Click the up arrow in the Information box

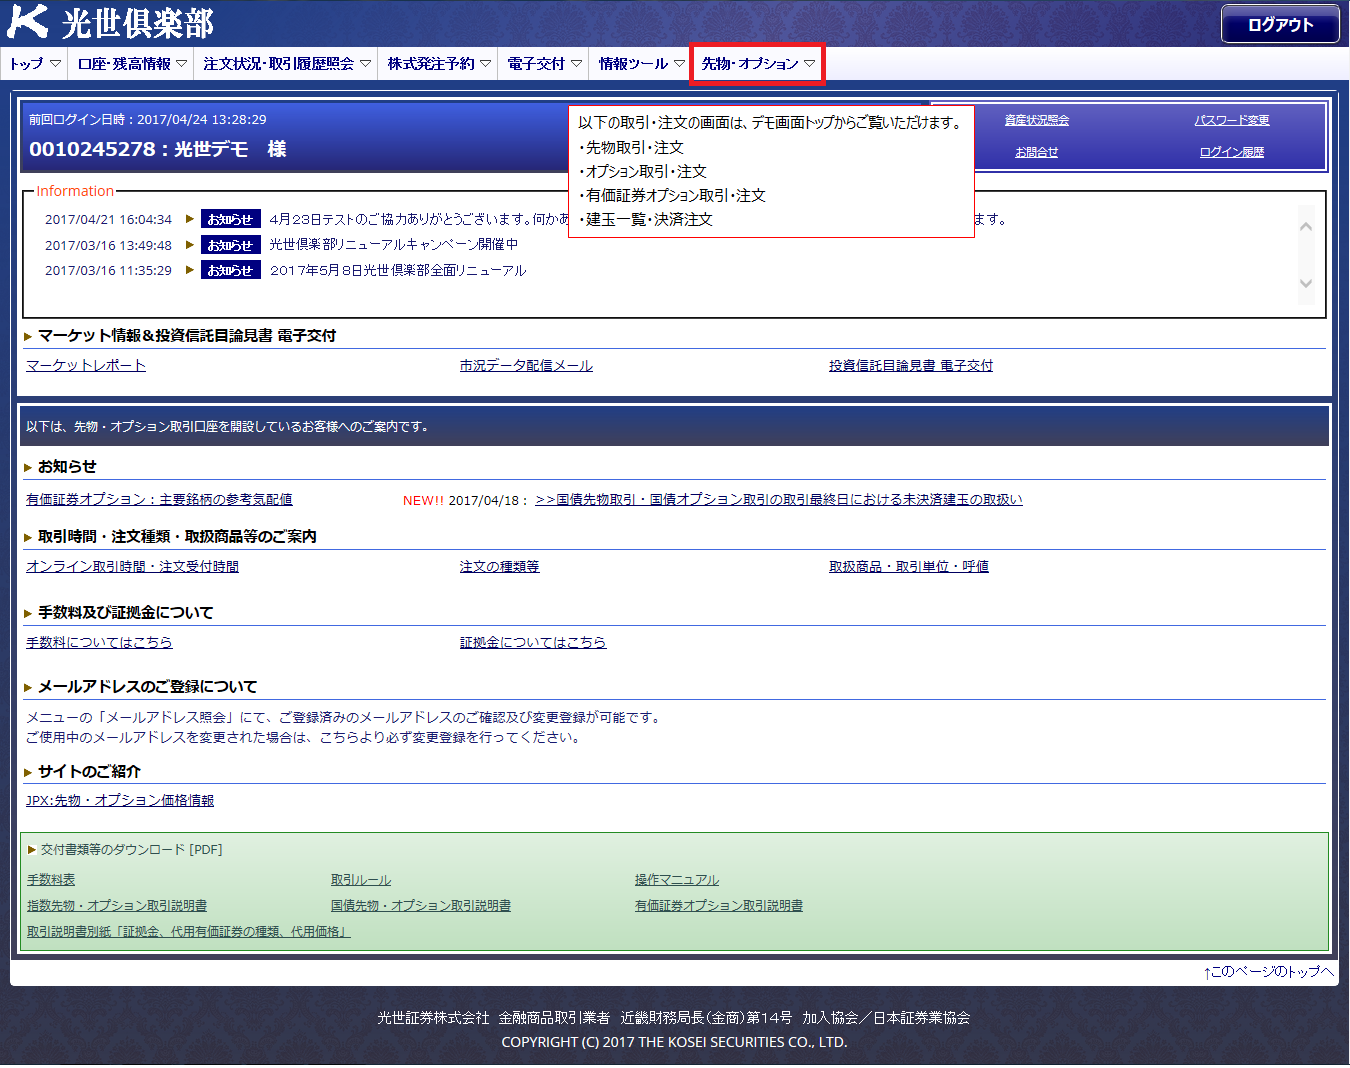point(1305,226)
